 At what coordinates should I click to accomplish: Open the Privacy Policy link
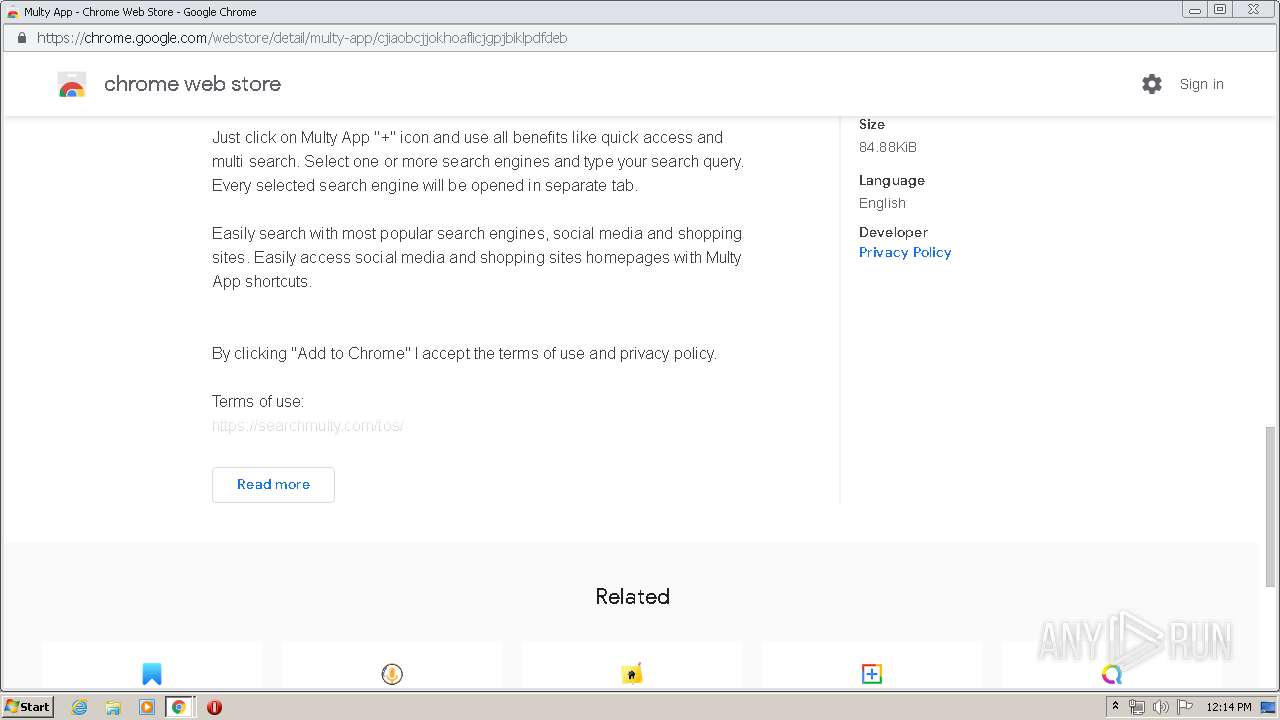point(905,252)
